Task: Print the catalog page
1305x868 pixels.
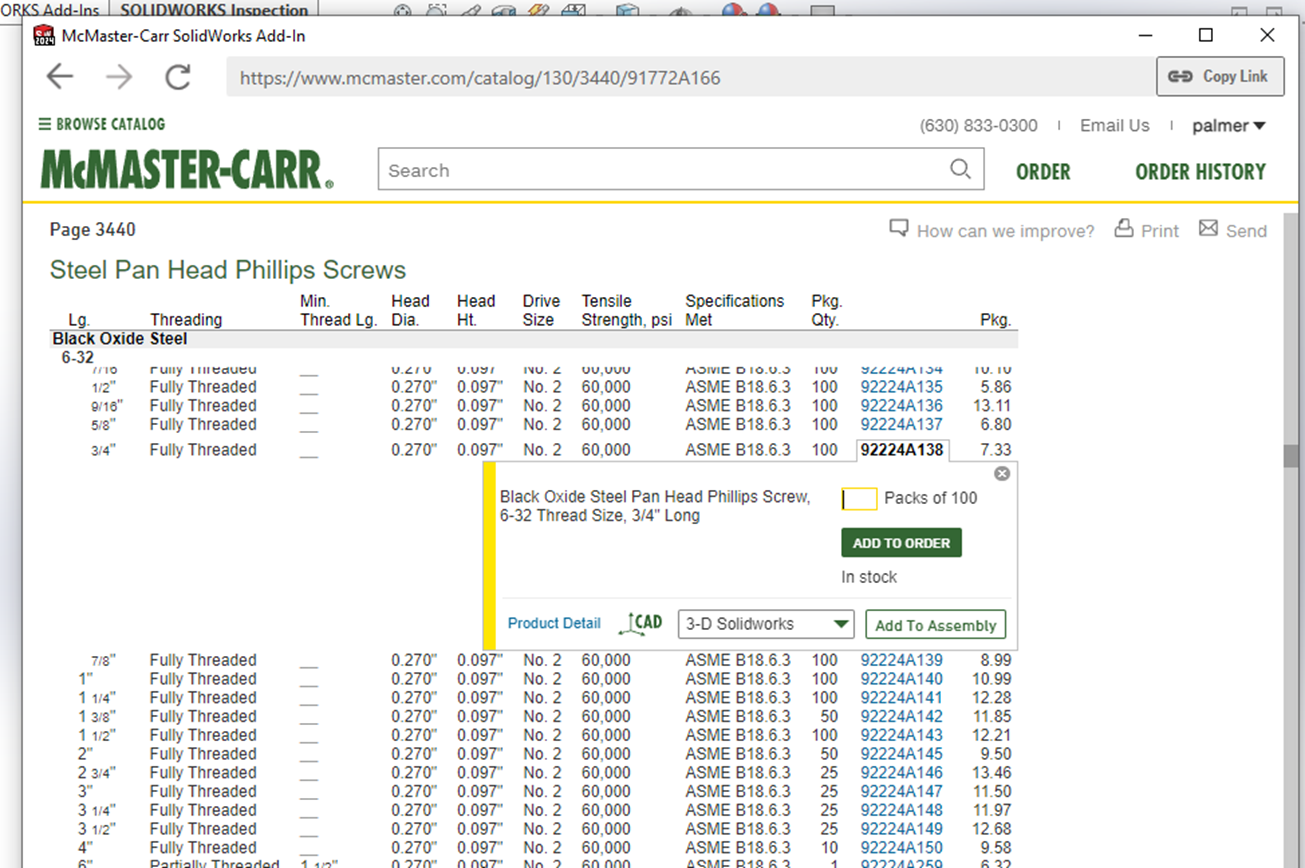Action: (1147, 230)
